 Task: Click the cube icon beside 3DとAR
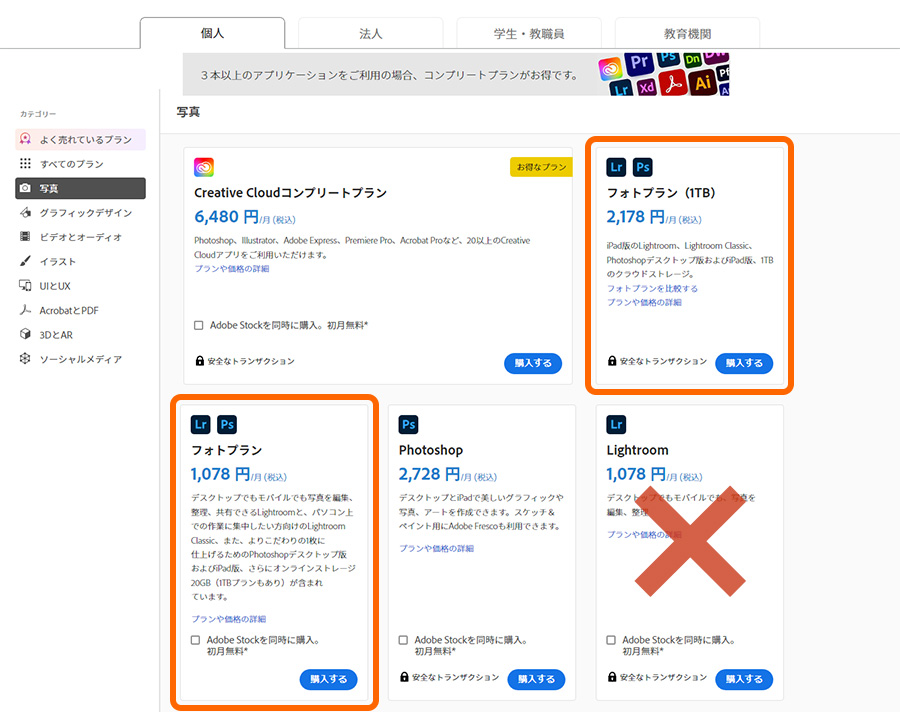click(x=25, y=334)
